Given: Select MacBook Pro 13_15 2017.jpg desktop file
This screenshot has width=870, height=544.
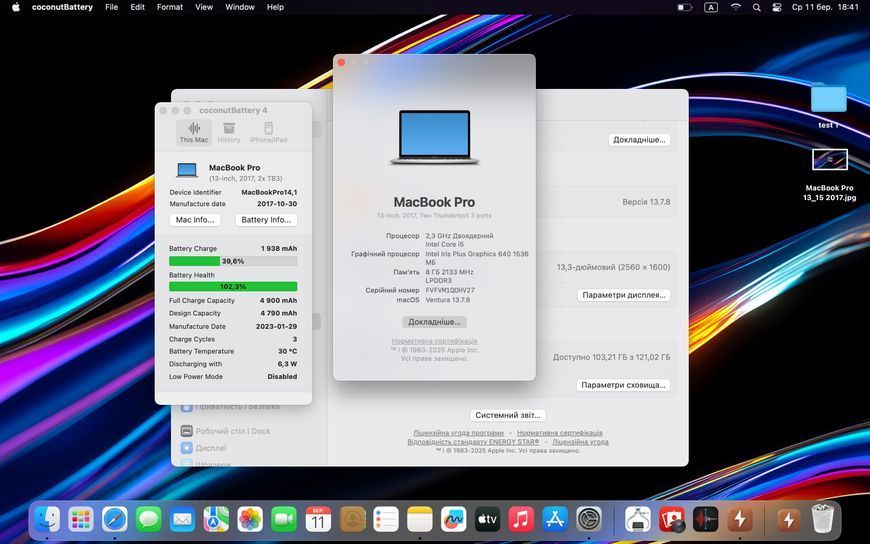Looking at the screenshot, I should point(829,175).
